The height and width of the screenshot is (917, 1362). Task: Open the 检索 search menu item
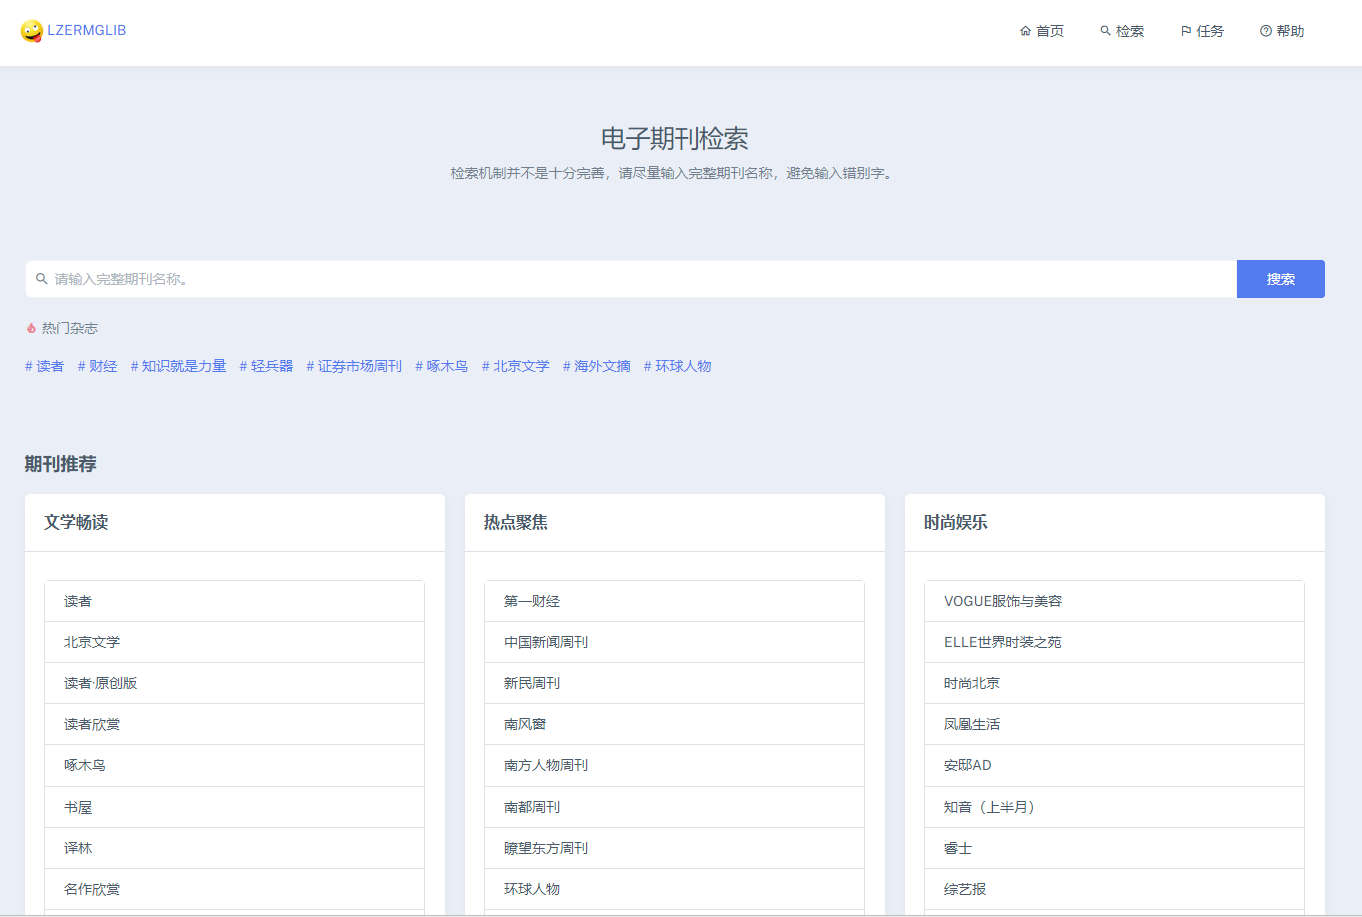pos(1122,31)
